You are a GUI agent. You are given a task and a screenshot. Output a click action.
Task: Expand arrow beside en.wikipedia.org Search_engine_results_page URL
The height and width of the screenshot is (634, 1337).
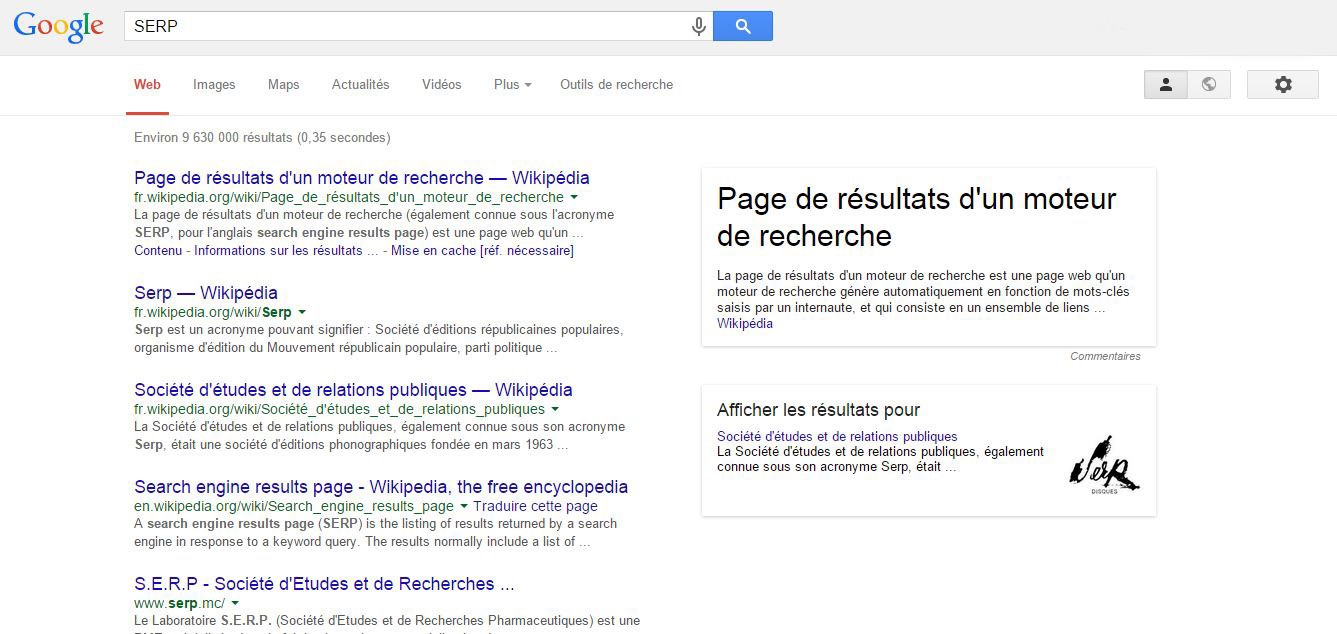tap(464, 507)
